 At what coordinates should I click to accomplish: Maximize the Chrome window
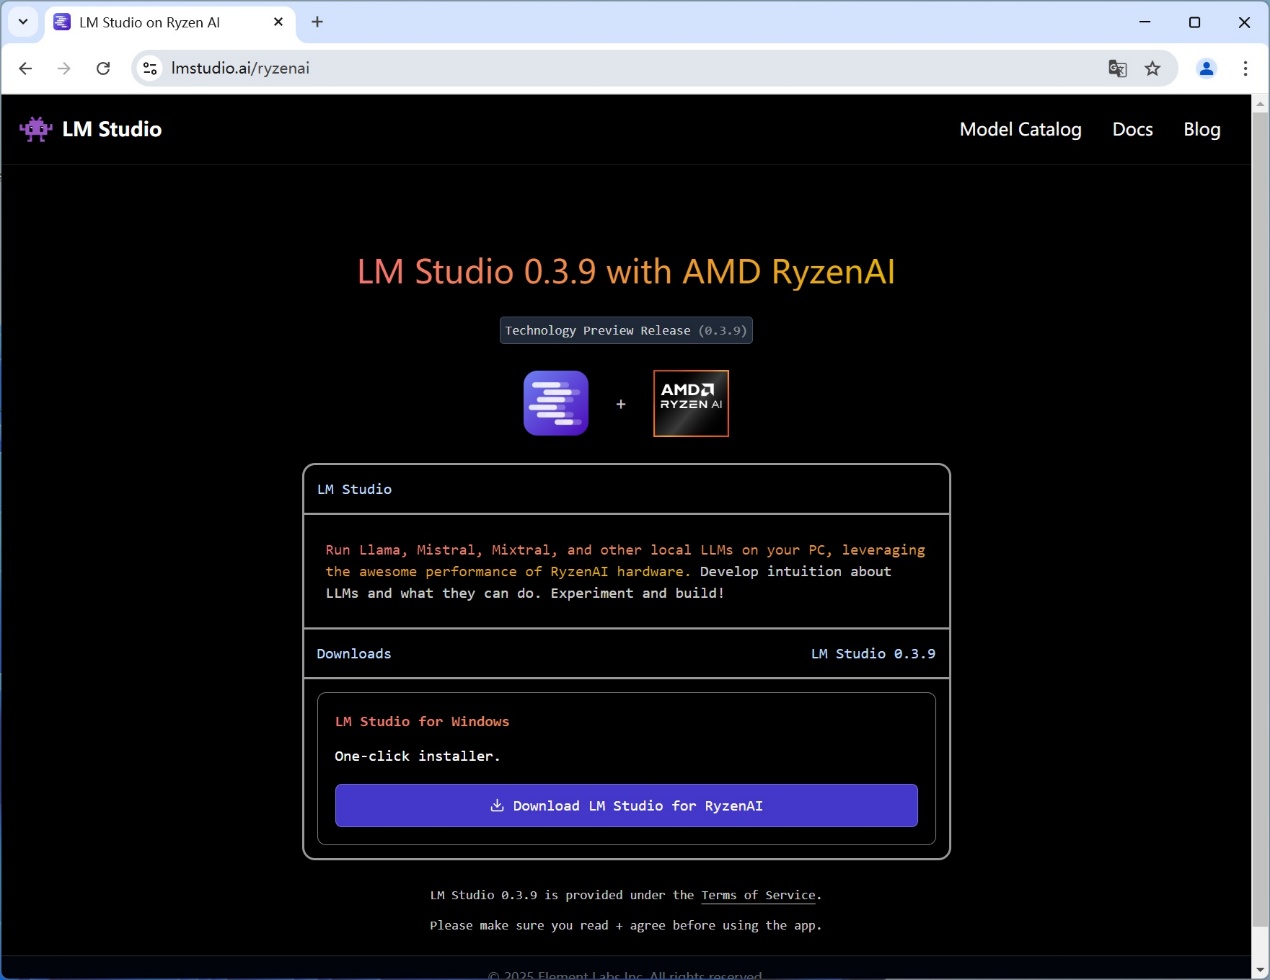click(1194, 22)
